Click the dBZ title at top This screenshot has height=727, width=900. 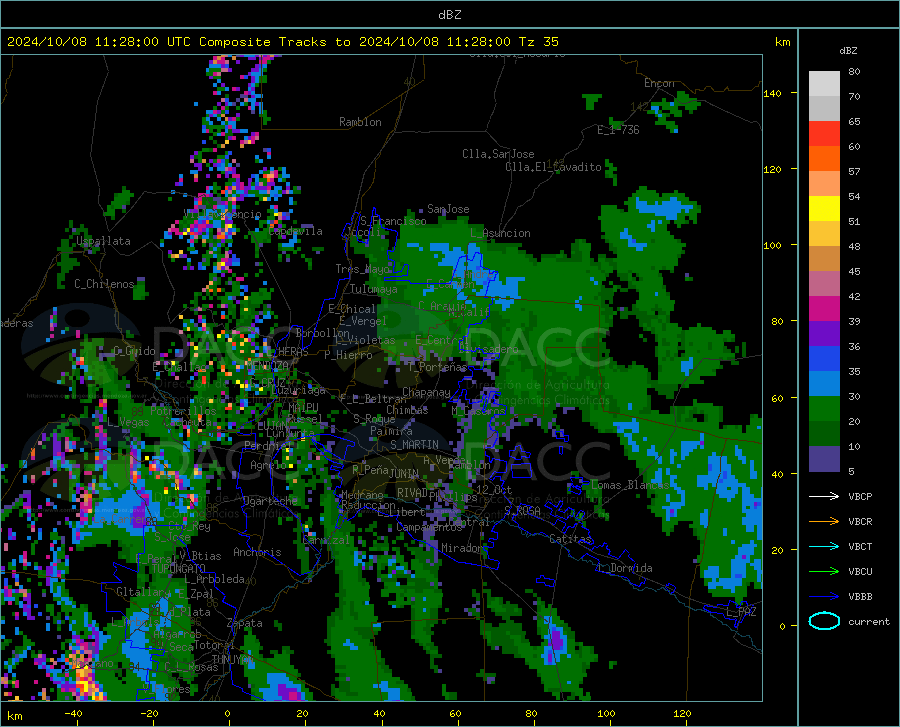tap(449, 15)
